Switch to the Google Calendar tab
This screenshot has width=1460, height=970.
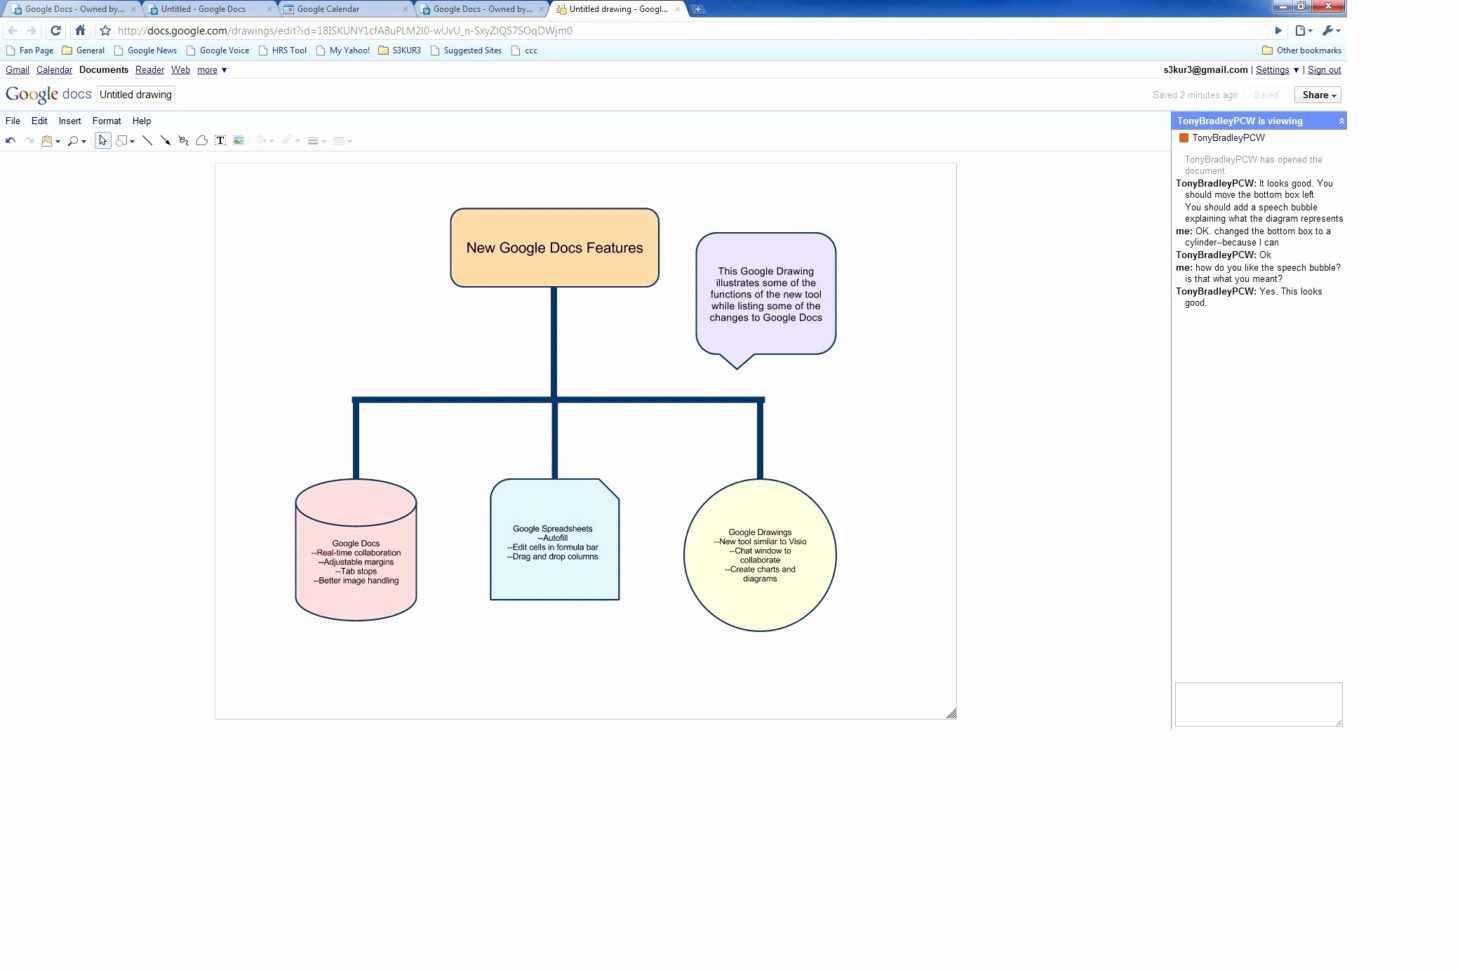tap(330, 8)
